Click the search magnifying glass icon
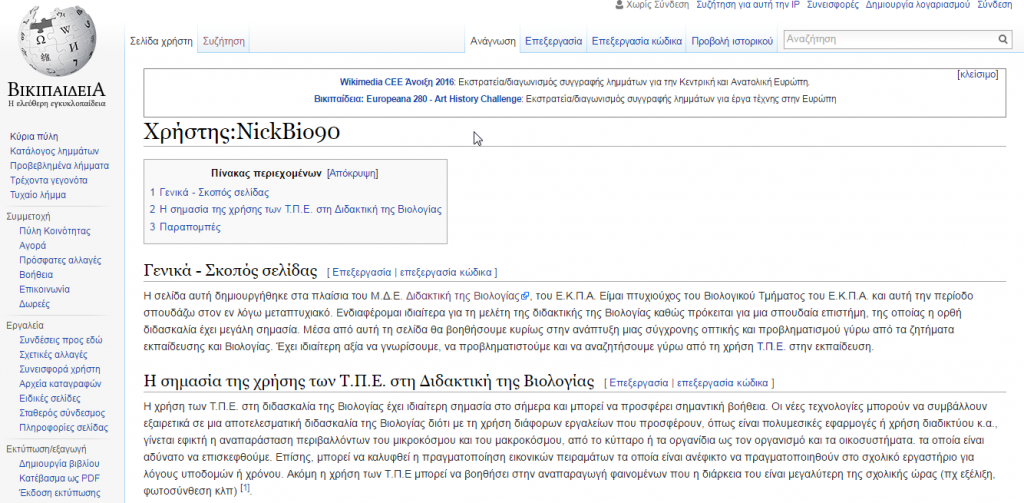The width and height of the screenshot is (1024, 503). pyautogui.click(x=1003, y=40)
